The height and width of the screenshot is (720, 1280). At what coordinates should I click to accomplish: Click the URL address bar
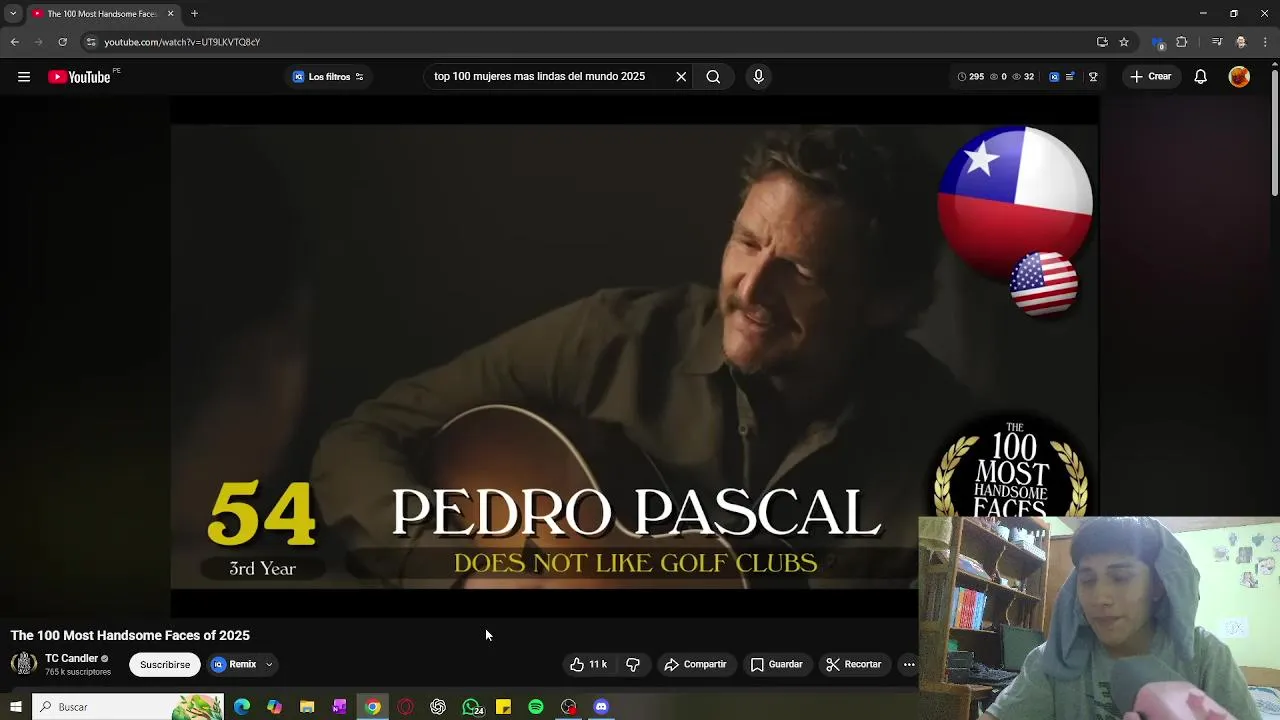(590, 42)
